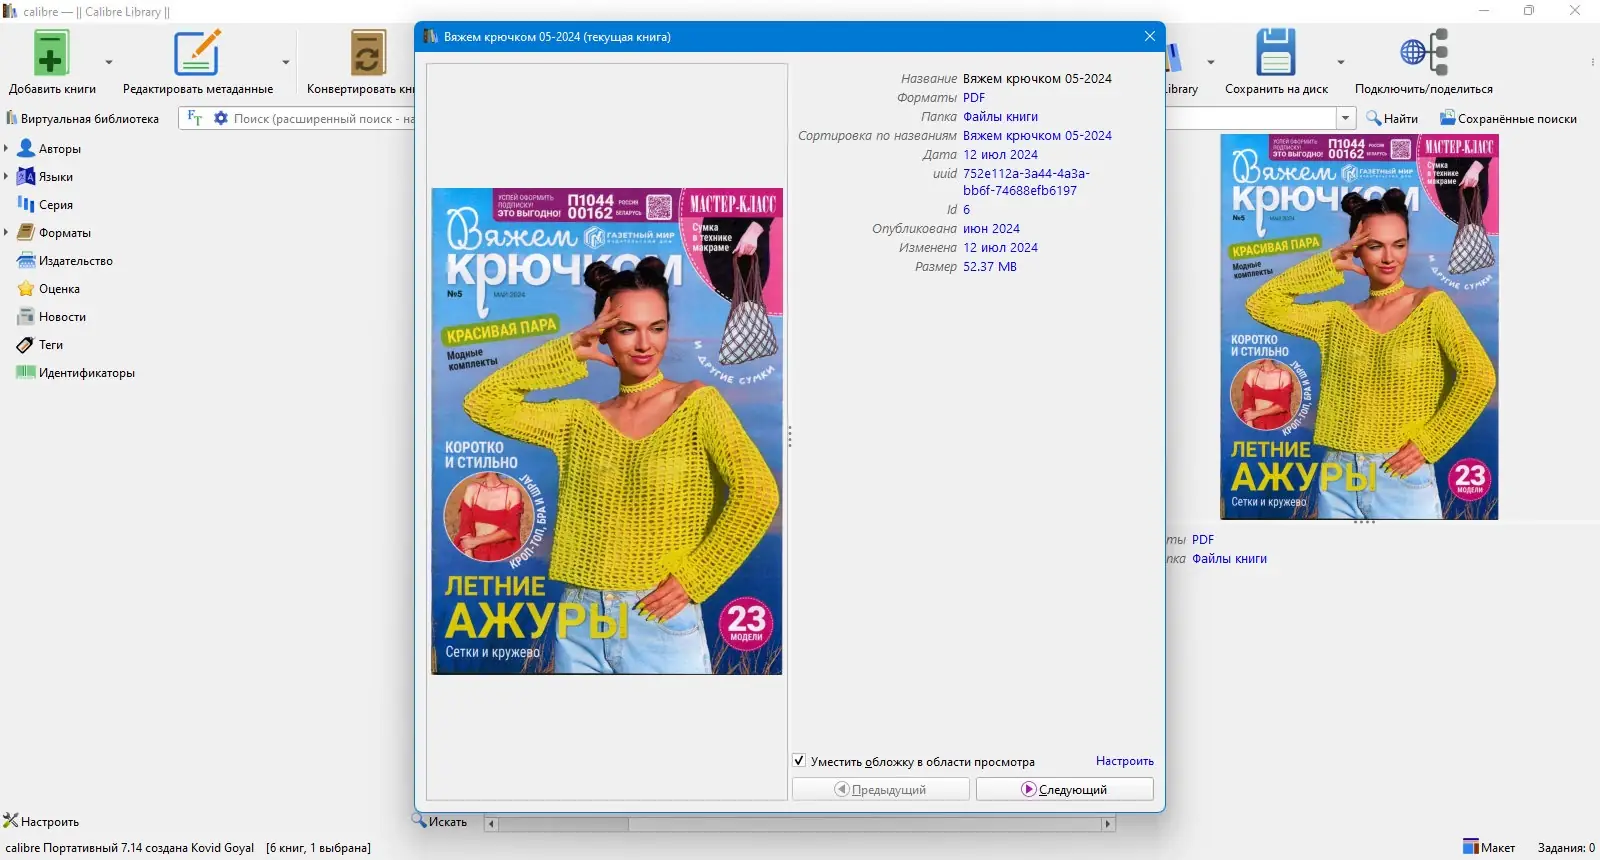Click the Save to disk icon
The width and height of the screenshot is (1600, 860).
tap(1276, 53)
